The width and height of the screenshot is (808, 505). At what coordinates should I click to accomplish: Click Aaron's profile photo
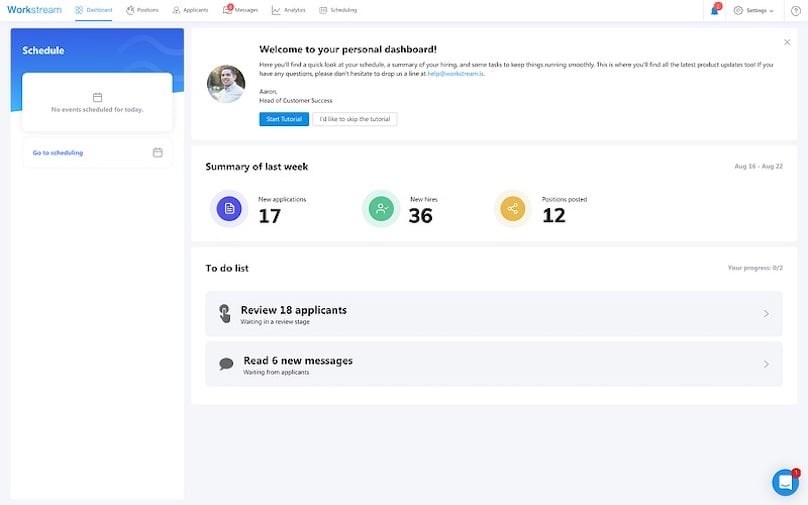226,84
